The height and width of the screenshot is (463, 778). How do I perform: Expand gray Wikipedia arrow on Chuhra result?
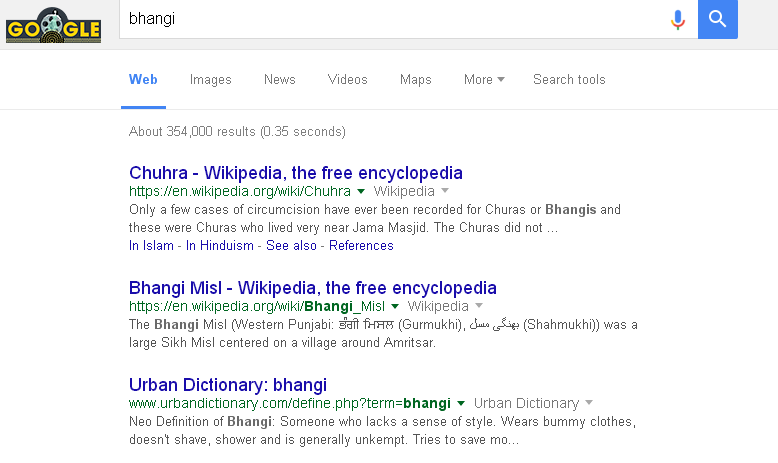pos(445,191)
